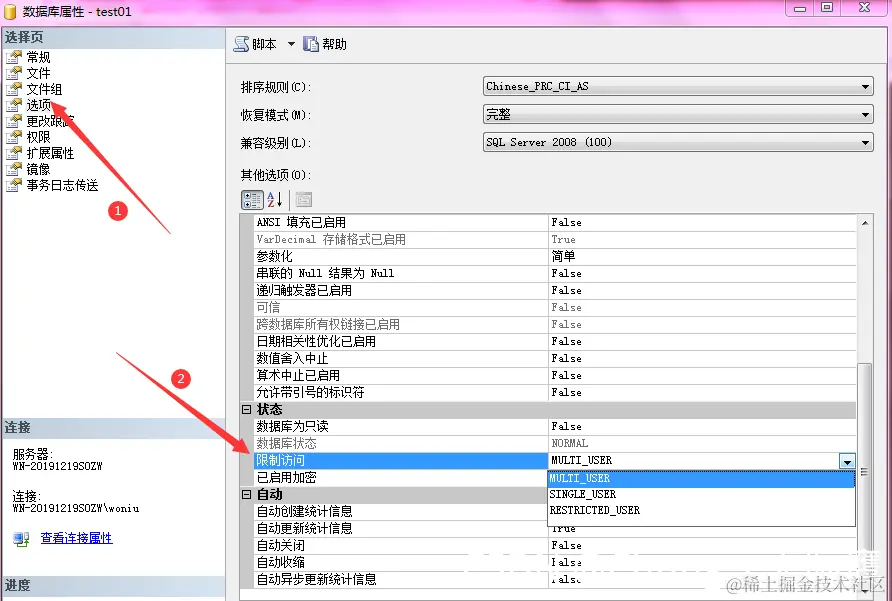The height and width of the screenshot is (601, 892).
Task: Select the 日期相关性优化已启用 row
Action: point(555,341)
